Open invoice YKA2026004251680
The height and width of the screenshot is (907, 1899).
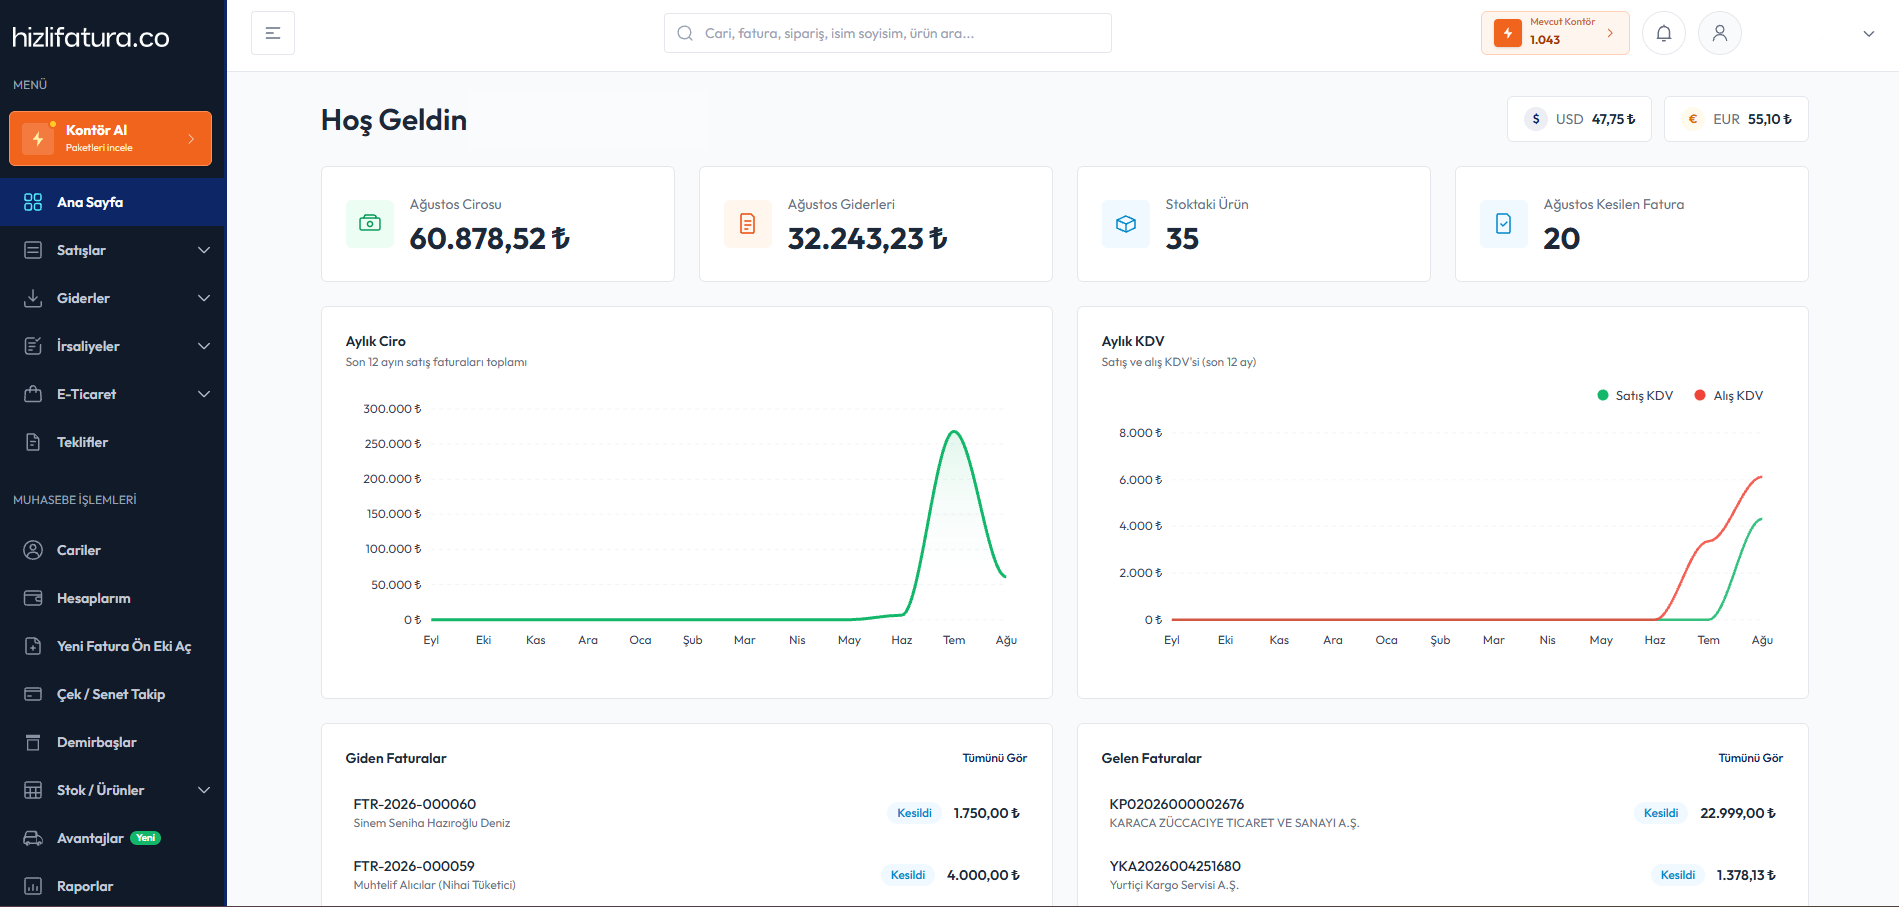[1175, 866]
